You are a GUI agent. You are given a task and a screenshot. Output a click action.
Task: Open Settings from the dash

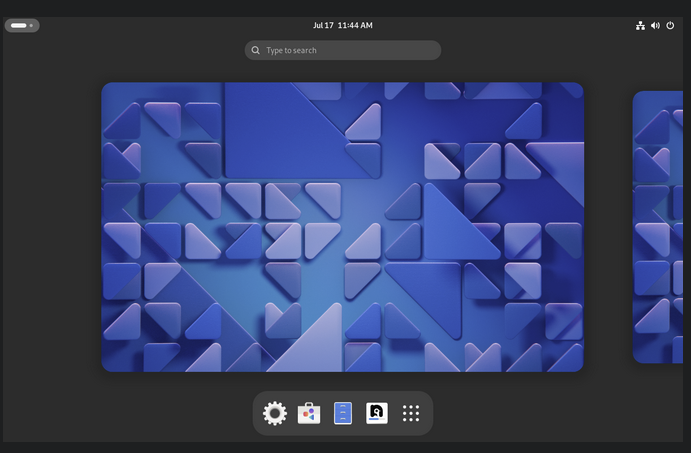coord(275,413)
